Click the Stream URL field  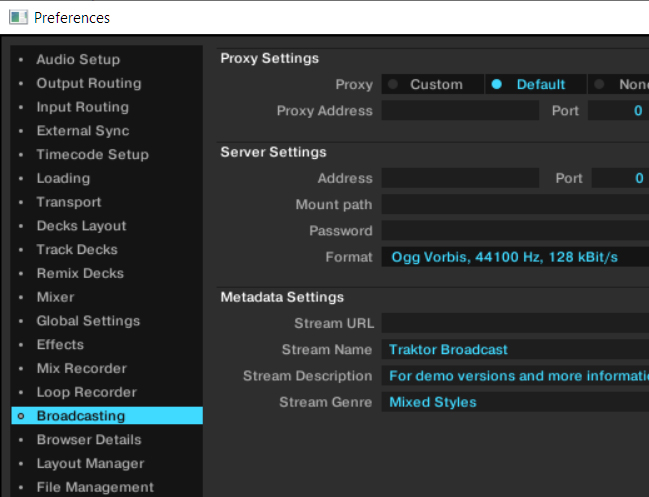(x=513, y=324)
